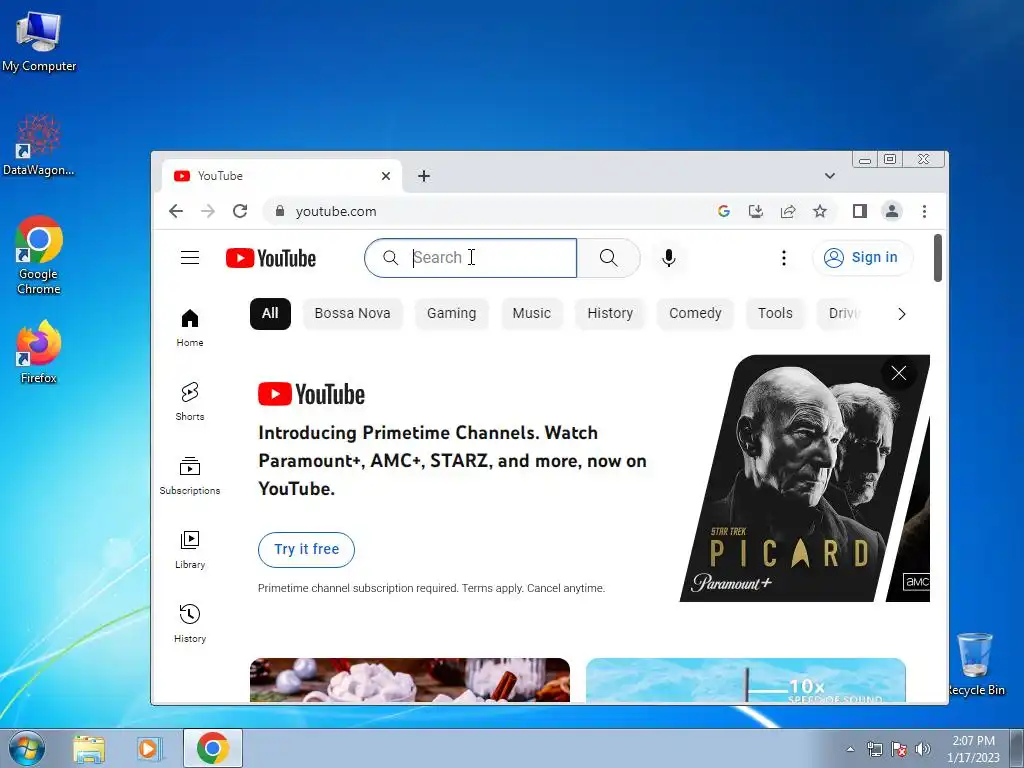Dismiss the Primetime Channels banner

[899, 373]
